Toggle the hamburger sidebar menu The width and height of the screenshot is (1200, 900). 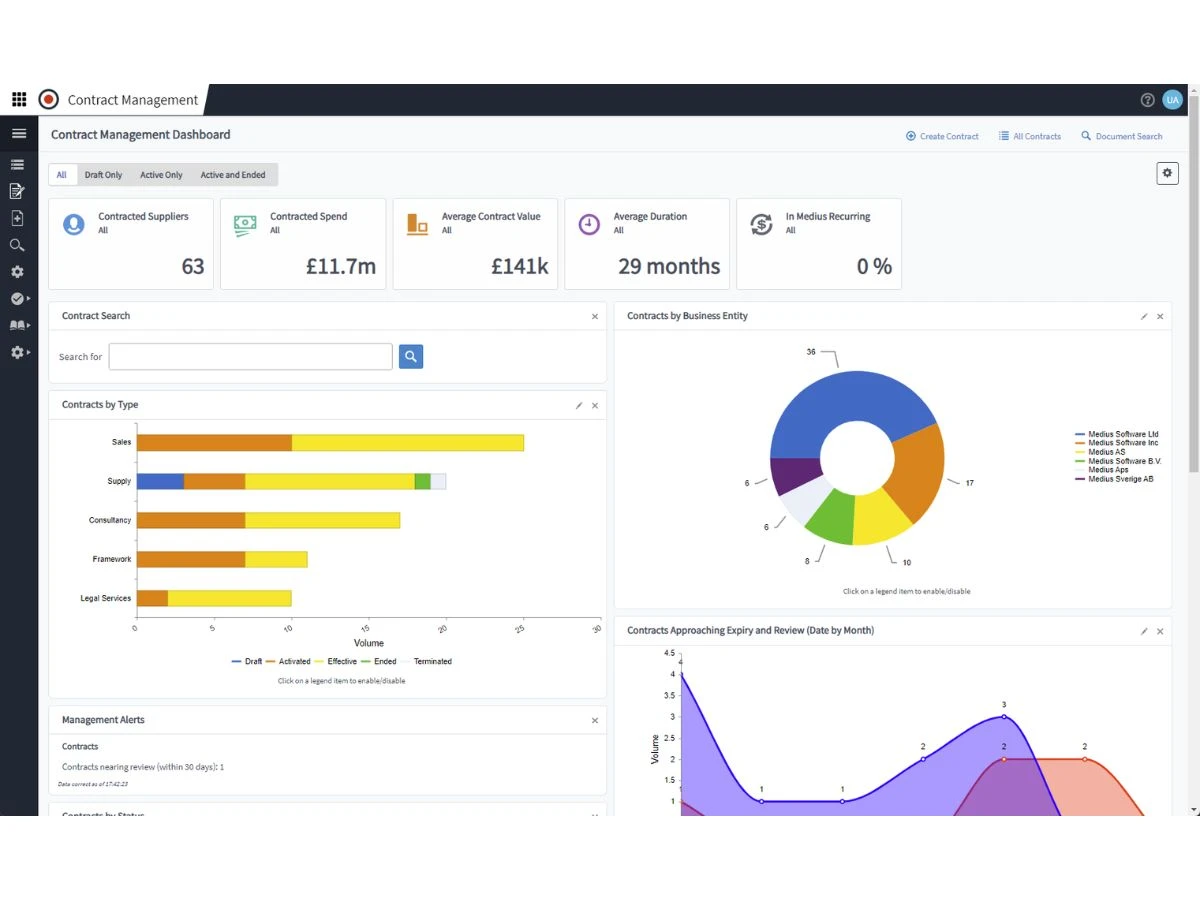coord(19,133)
